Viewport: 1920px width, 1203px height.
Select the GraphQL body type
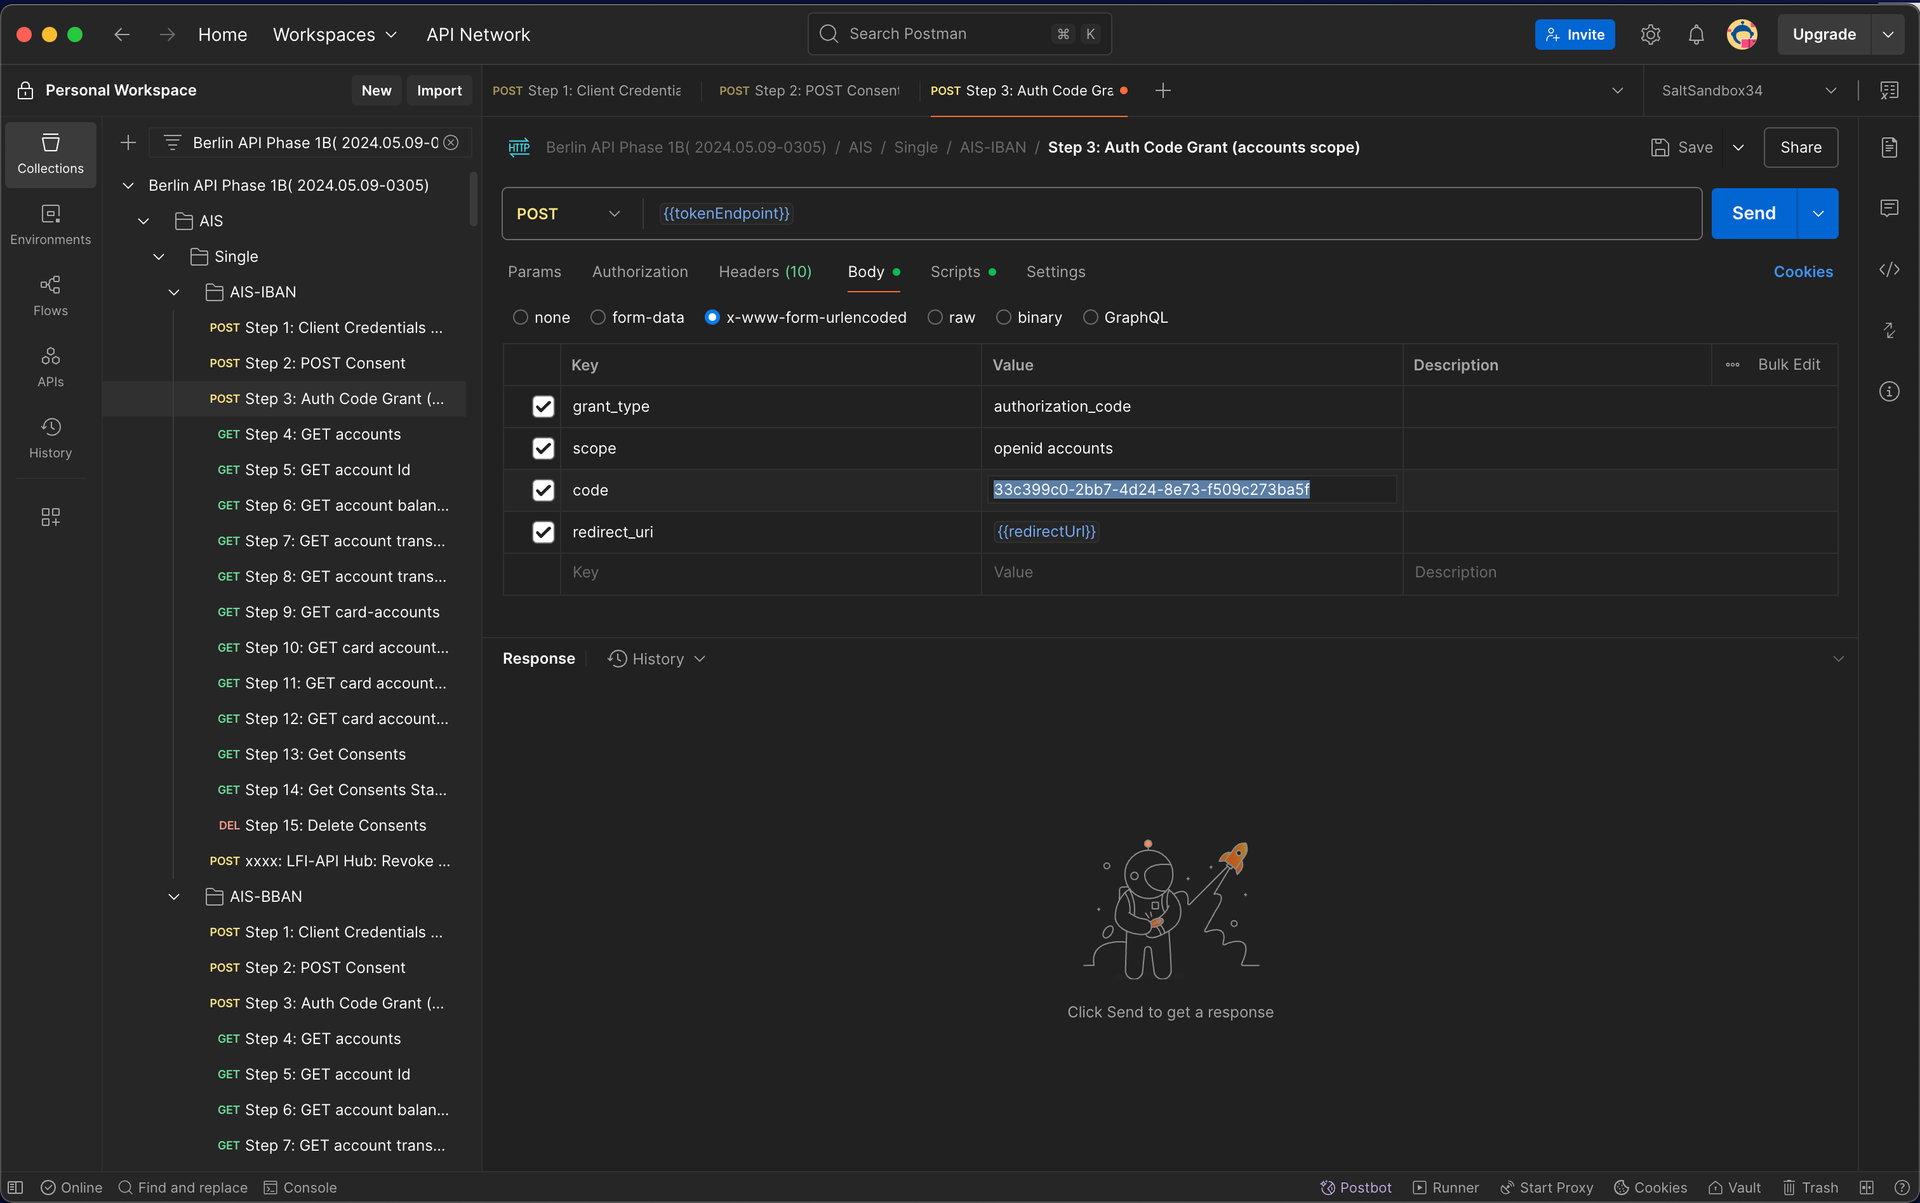click(1090, 318)
